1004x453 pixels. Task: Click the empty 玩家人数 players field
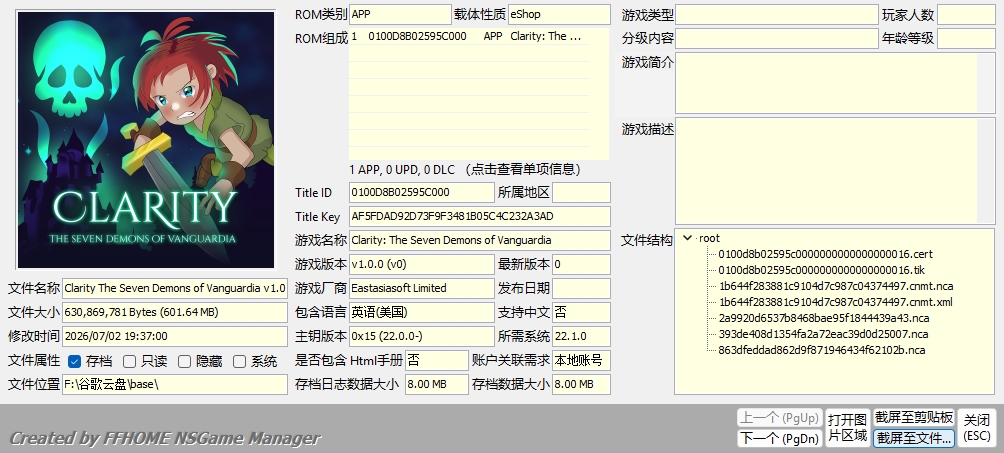tap(966, 14)
